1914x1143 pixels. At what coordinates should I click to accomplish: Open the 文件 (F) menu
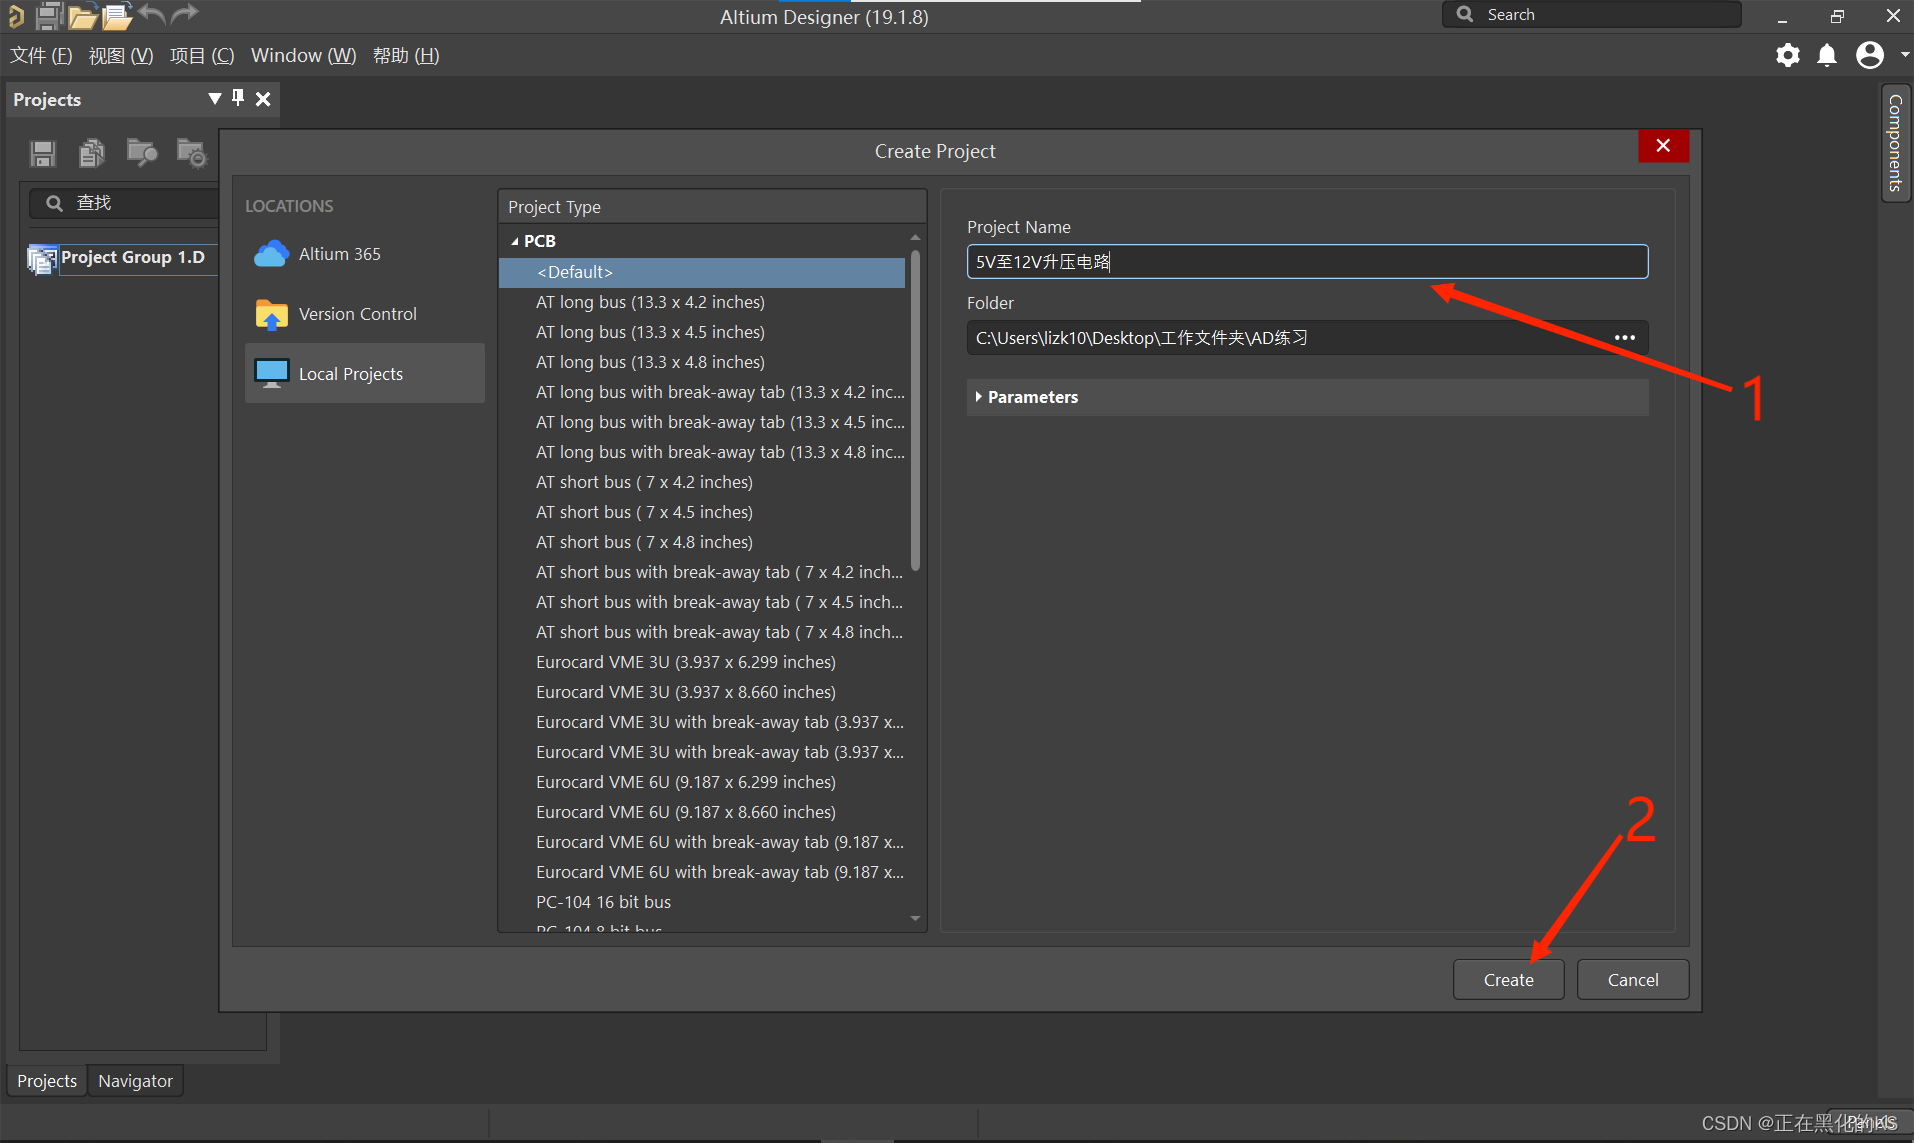coord(41,56)
